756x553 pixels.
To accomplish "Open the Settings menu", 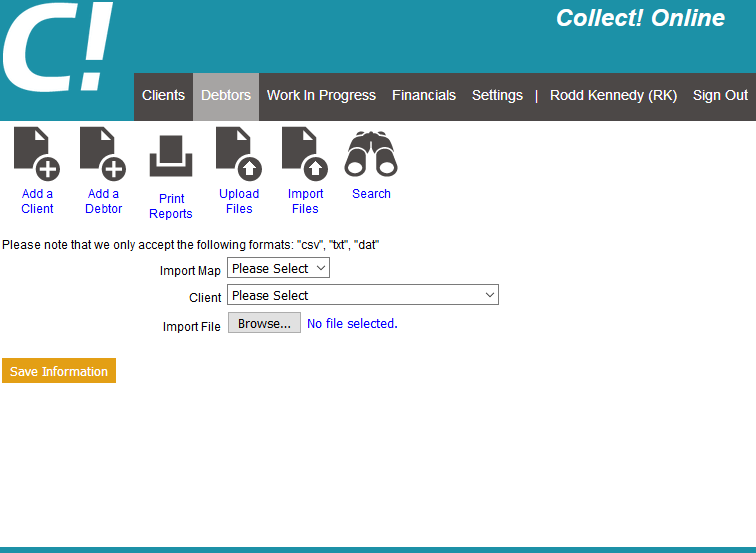I will pyautogui.click(x=497, y=95).
